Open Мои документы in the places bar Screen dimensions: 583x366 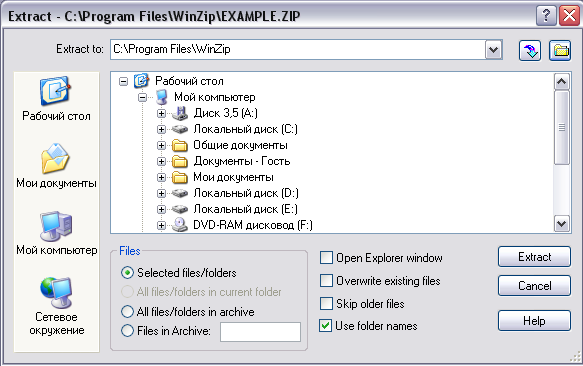pos(56,166)
